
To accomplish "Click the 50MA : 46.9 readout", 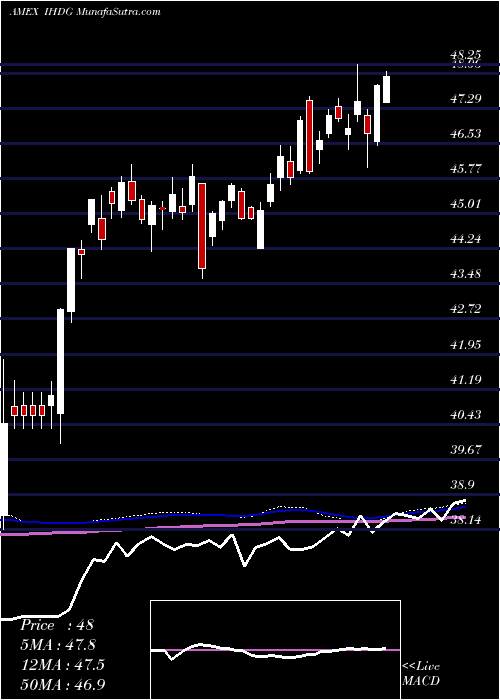I will click(63, 684).
